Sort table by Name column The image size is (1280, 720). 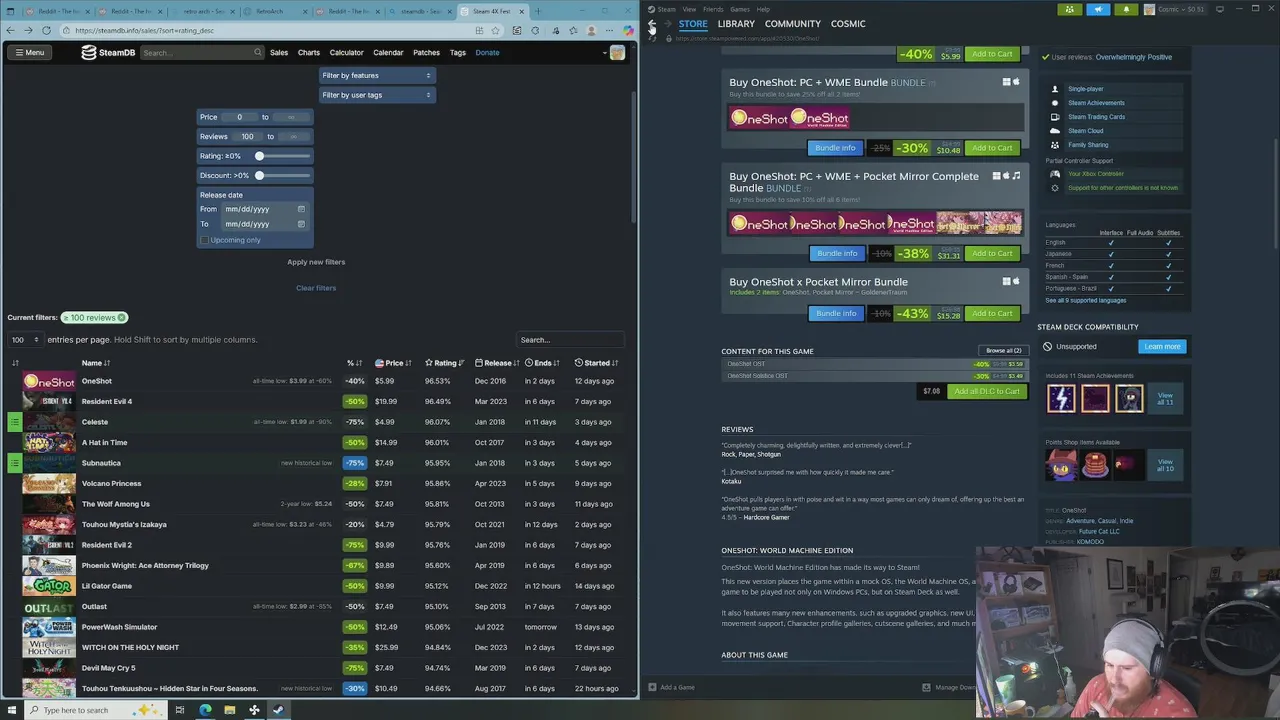[x=96, y=363]
